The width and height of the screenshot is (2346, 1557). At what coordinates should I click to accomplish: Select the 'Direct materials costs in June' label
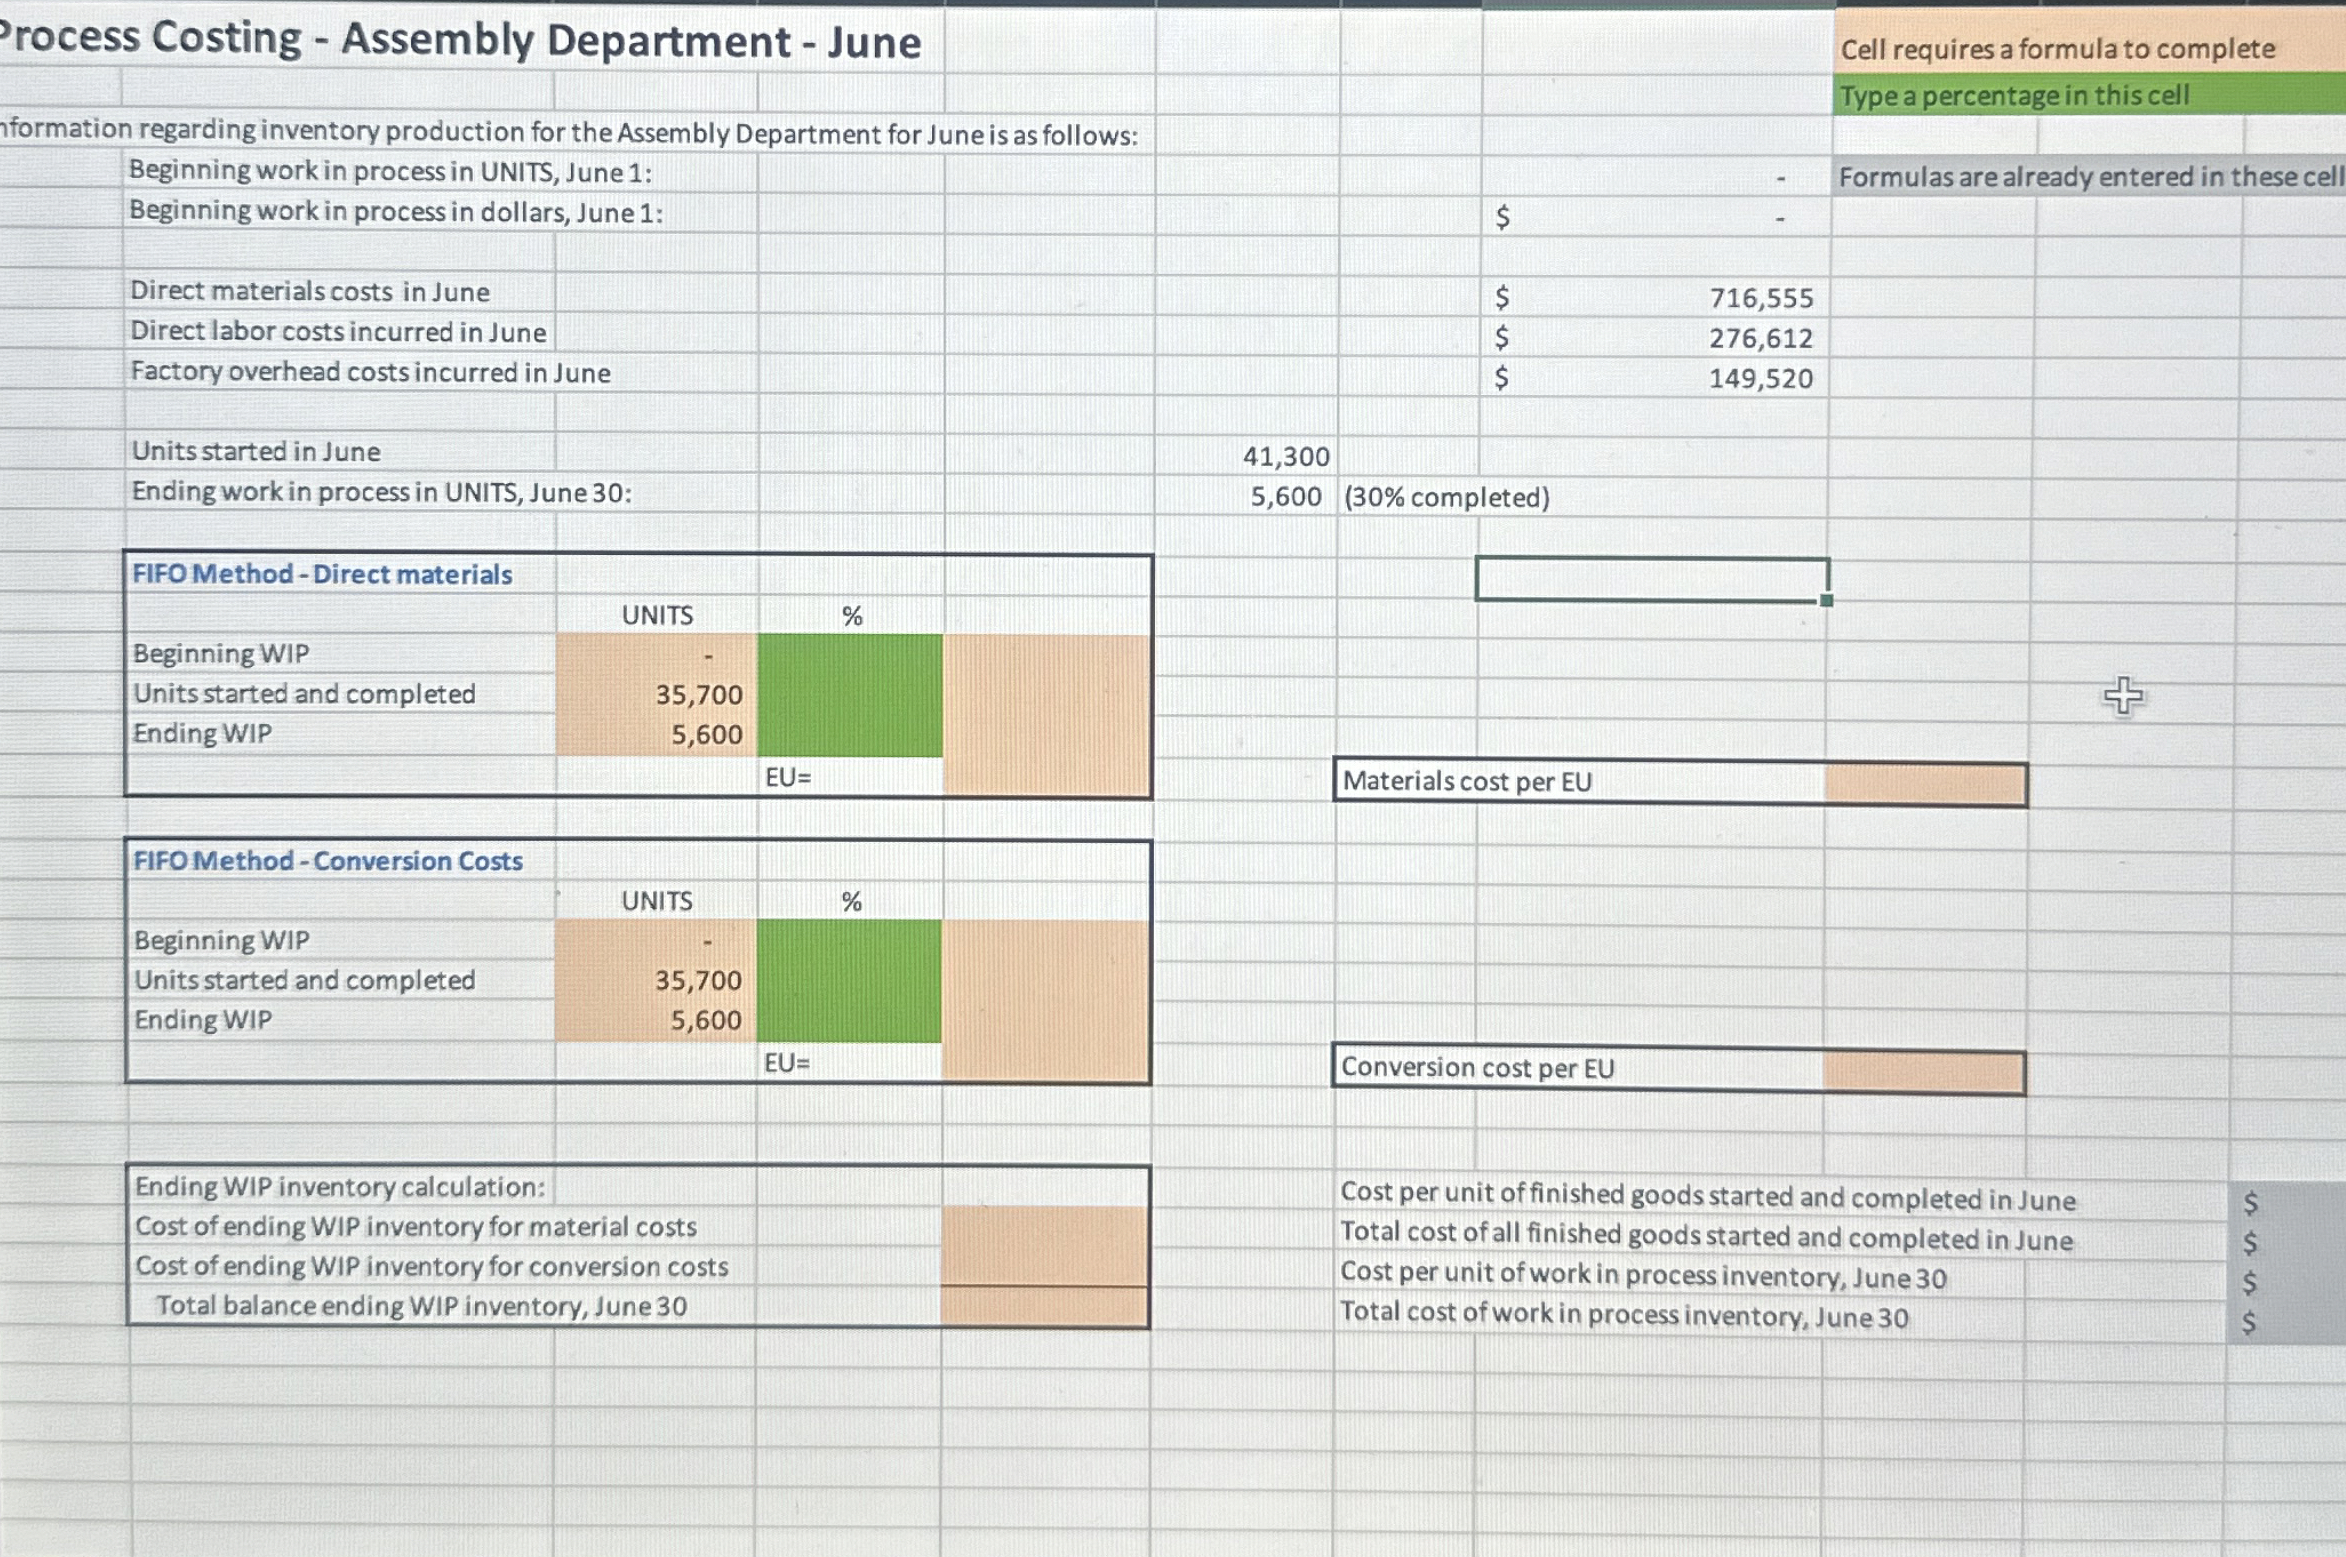pyautogui.click(x=310, y=291)
